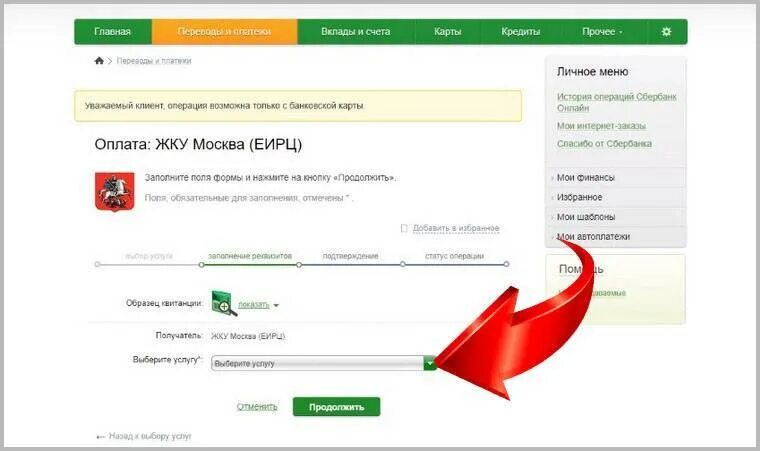Screen dimensions: 760x451
Task: Click the выбор услуги step marker
Action: click(97, 264)
